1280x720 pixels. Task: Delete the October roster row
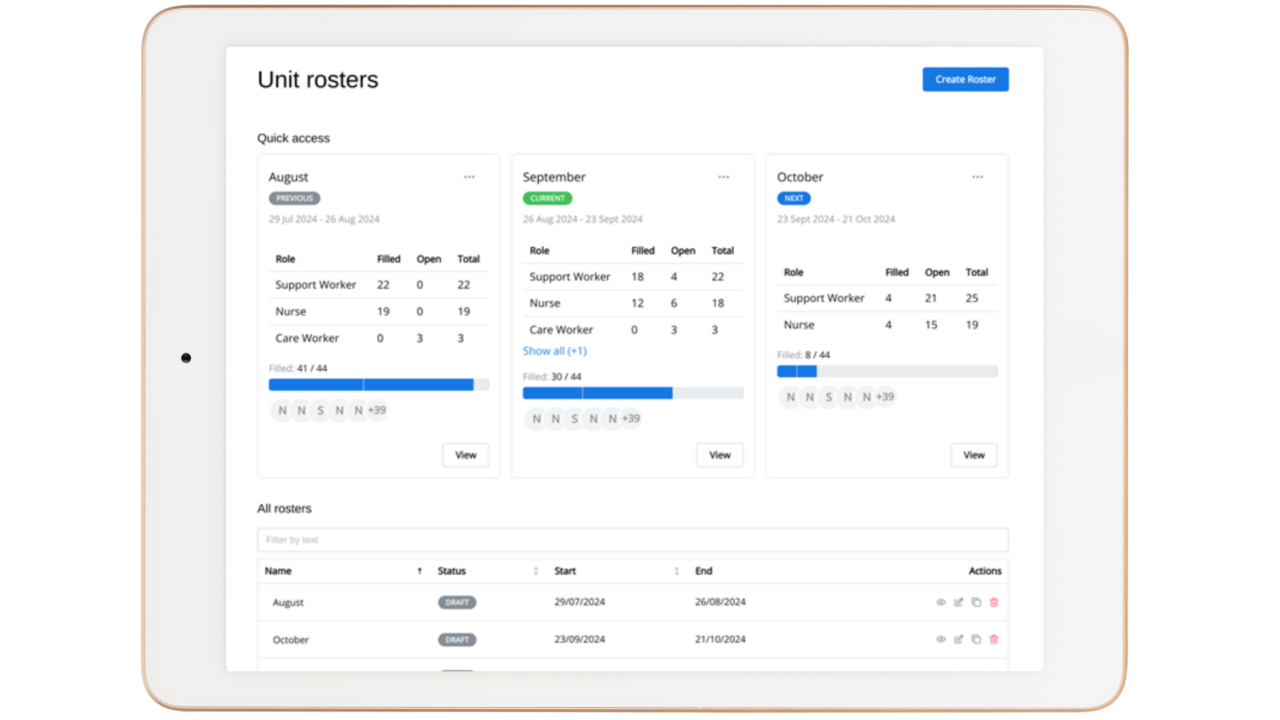tap(993, 639)
